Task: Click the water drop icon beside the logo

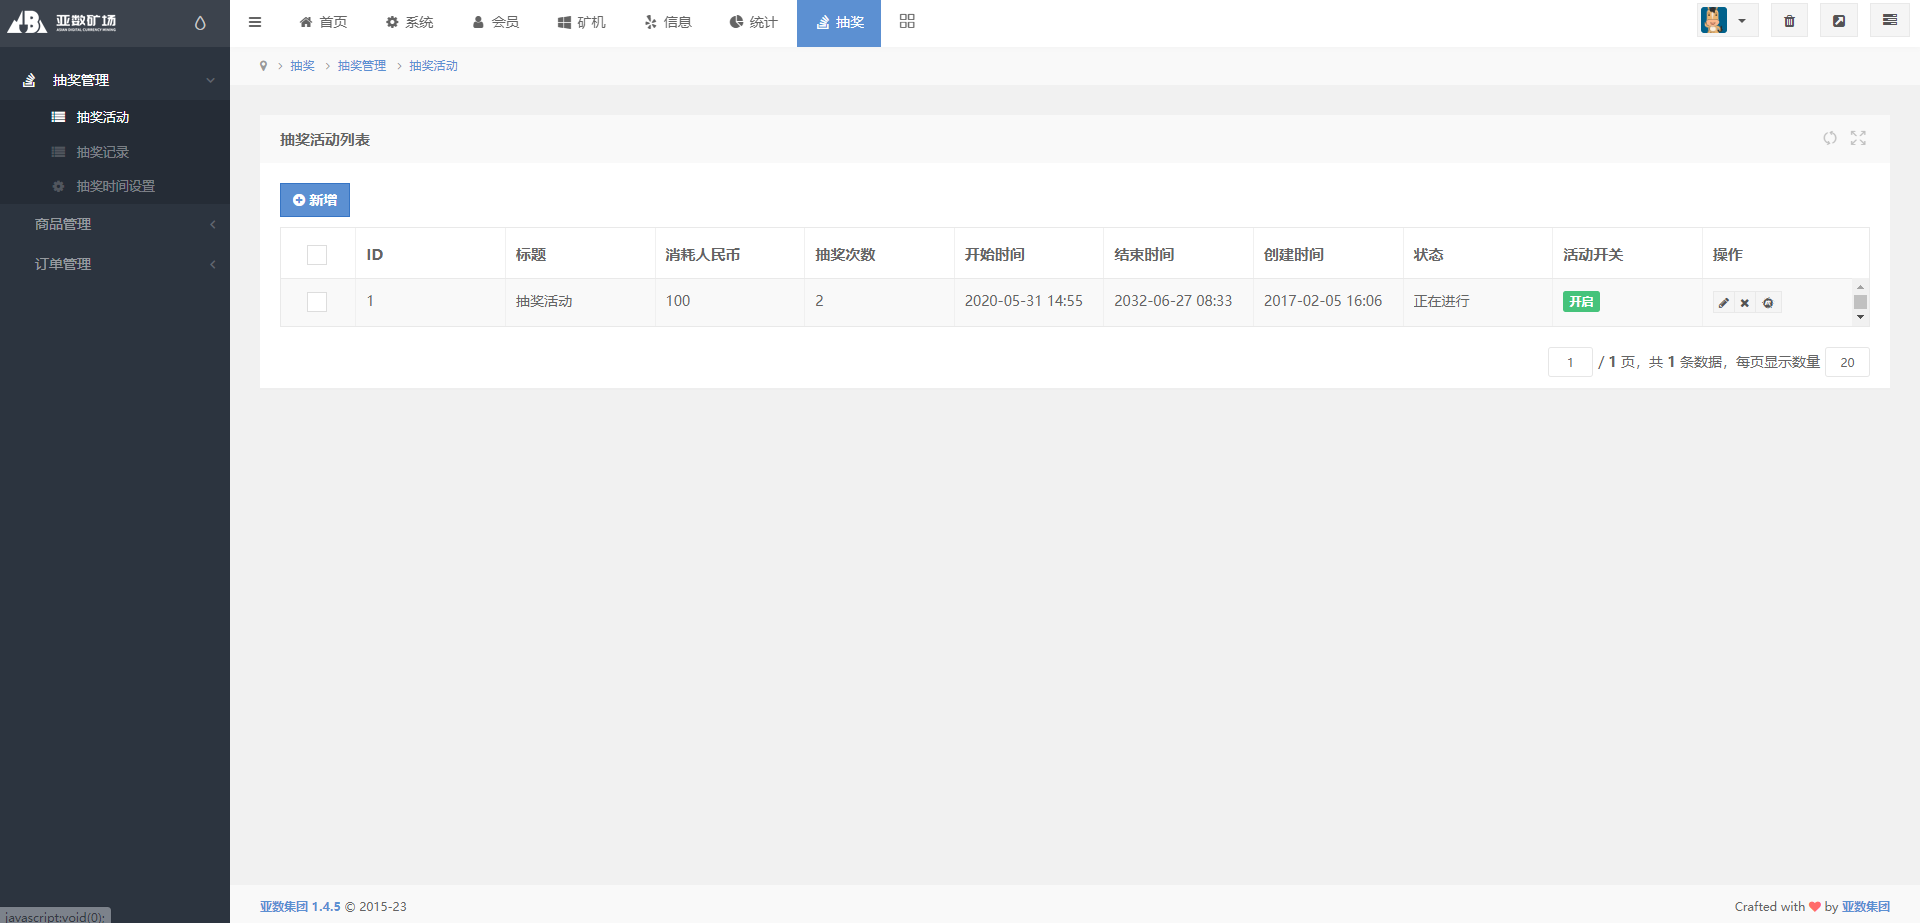Action: 200,23
